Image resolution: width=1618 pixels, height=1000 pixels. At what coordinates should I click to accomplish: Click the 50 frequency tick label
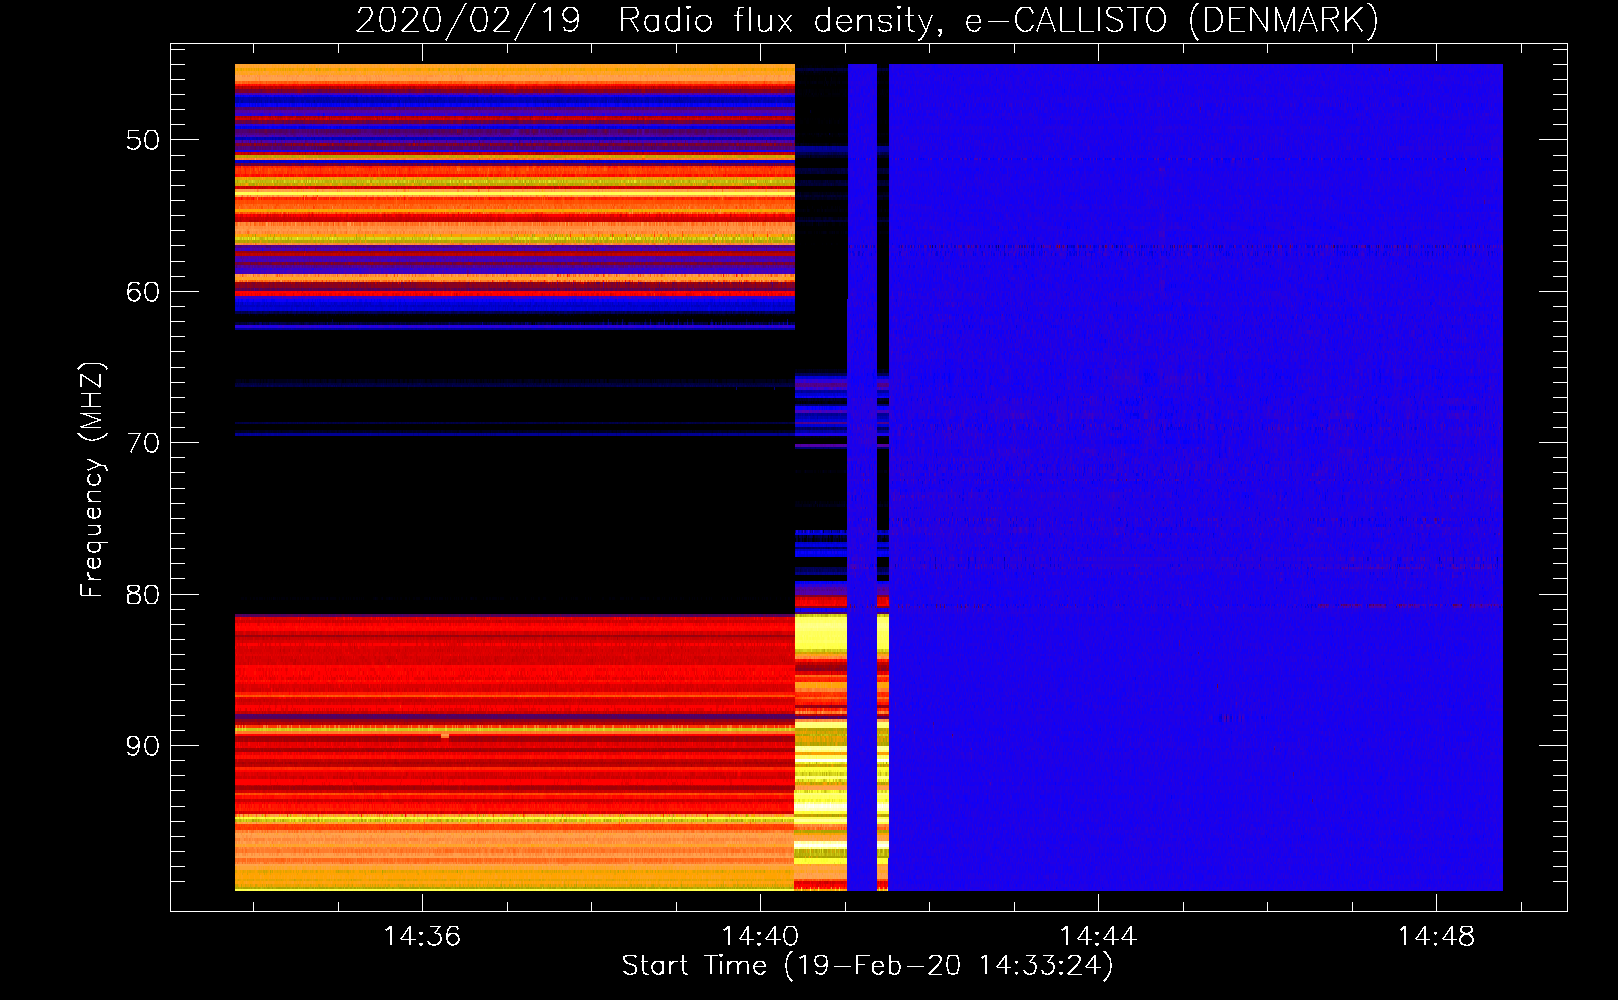click(143, 140)
